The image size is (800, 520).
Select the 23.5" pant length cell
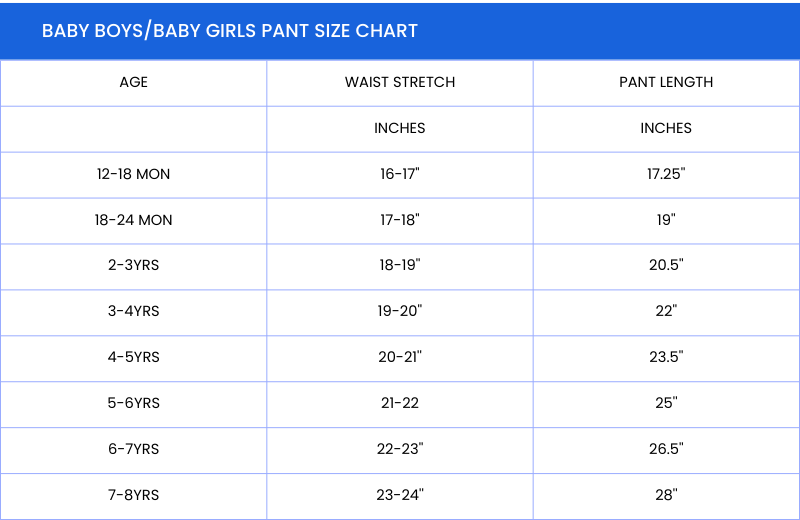[x=666, y=358]
